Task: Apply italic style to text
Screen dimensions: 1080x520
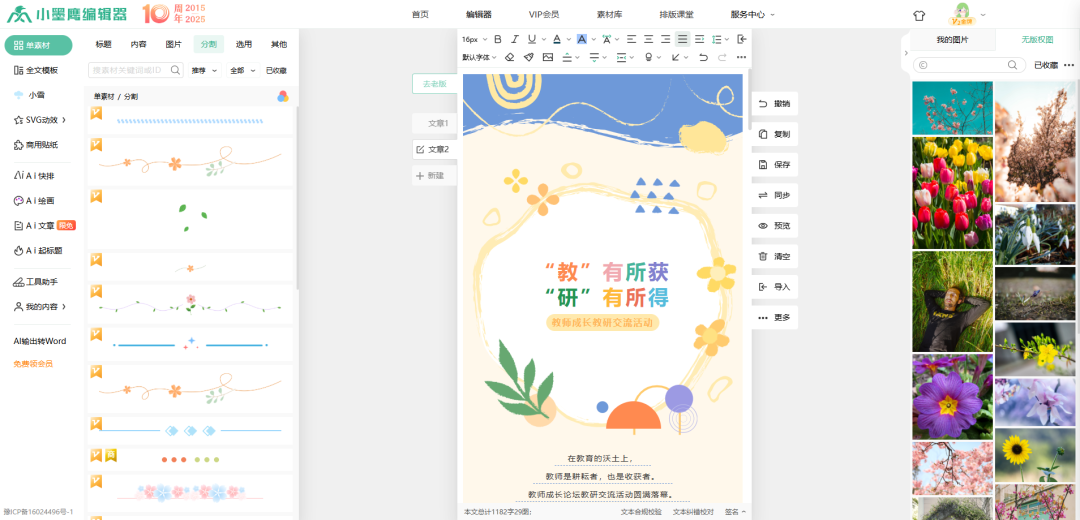Action: tap(515, 39)
